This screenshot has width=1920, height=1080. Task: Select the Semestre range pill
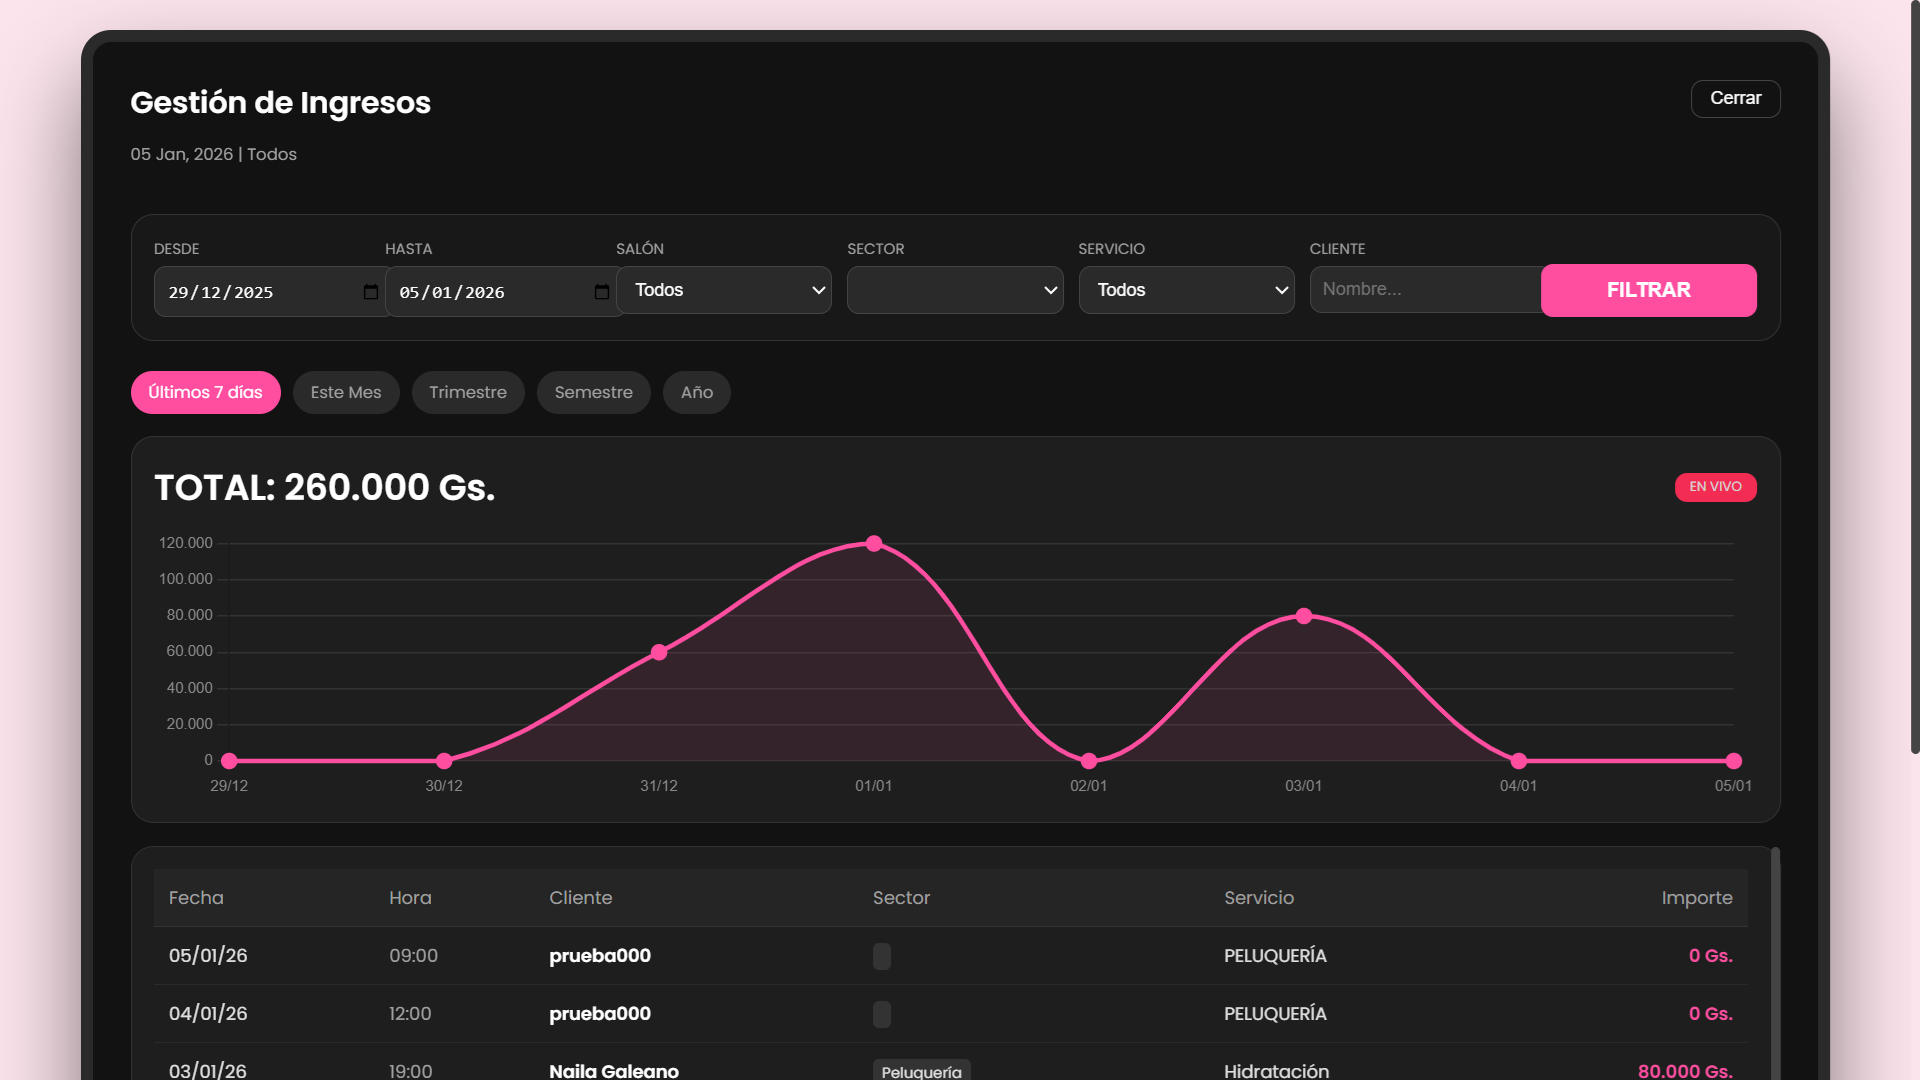point(593,393)
